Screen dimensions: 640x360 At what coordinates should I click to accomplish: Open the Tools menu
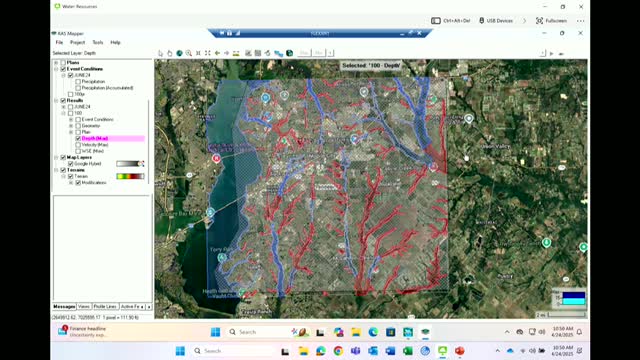point(98,42)
